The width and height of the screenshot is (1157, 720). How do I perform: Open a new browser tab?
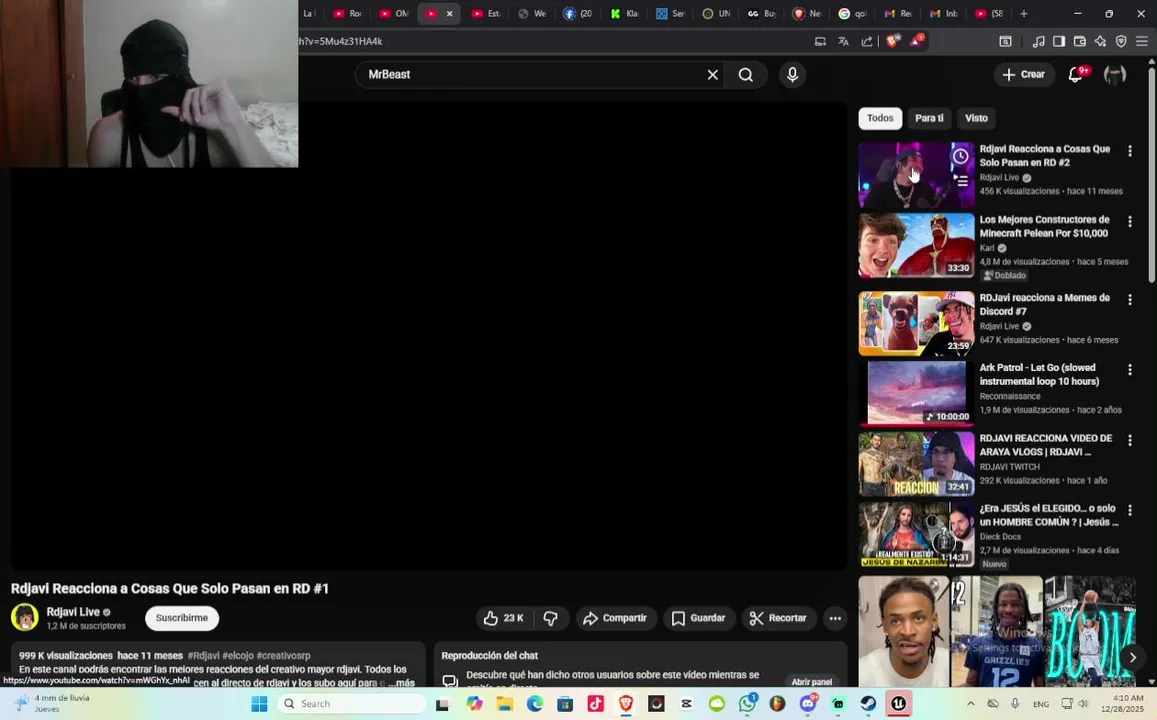(x=1023, y=13)
